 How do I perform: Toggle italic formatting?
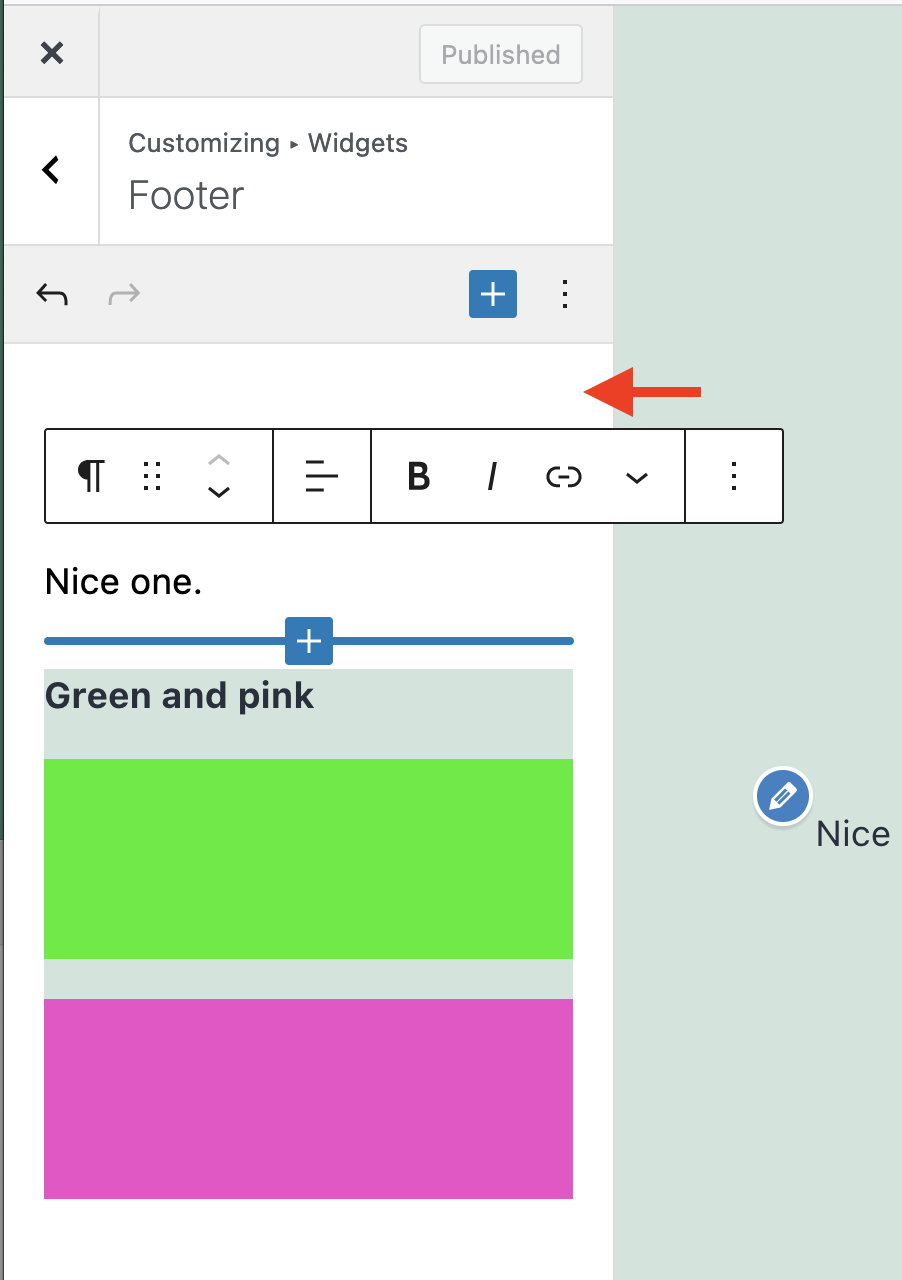(492, 476)
